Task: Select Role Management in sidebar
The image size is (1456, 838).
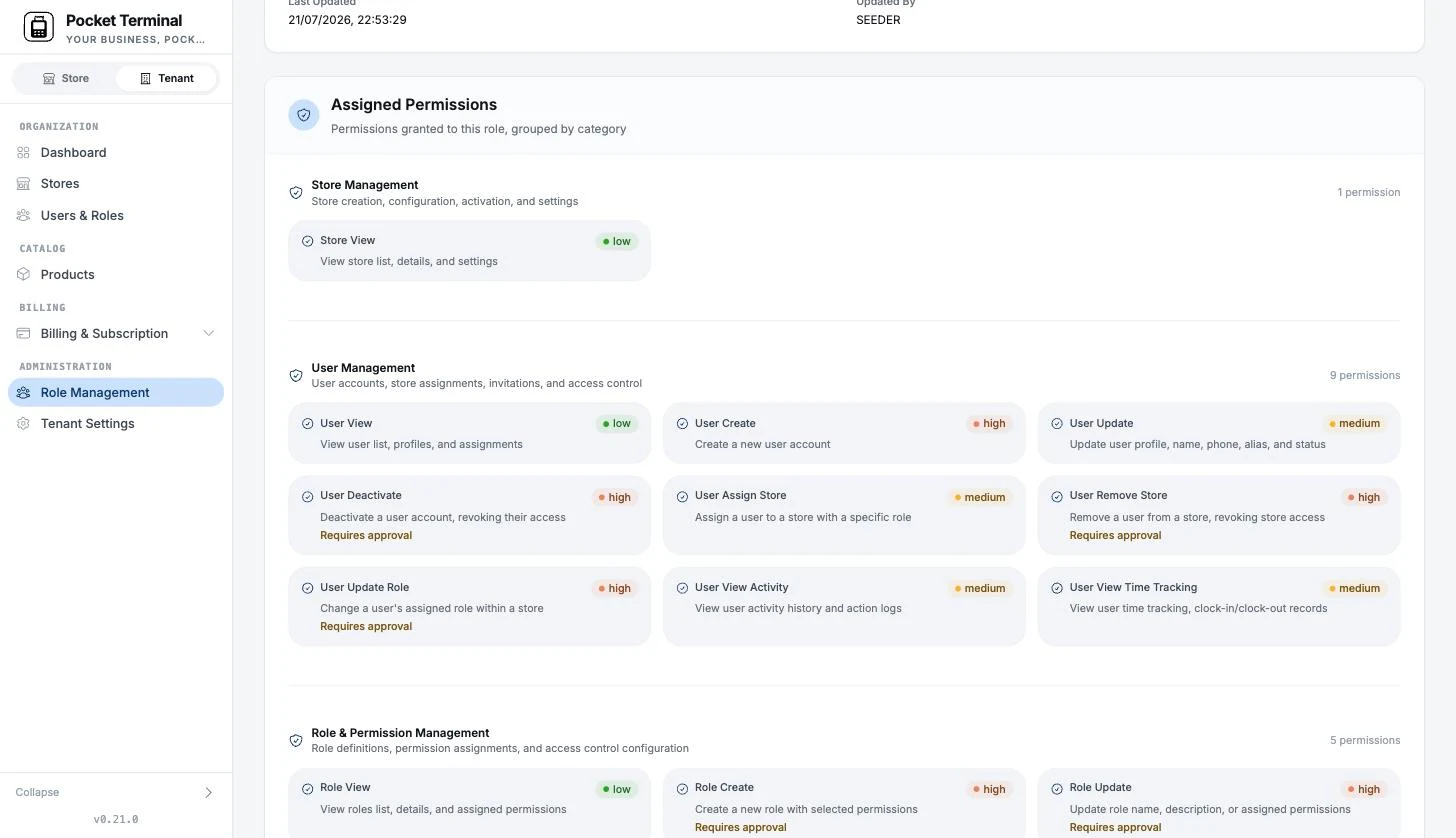Action: tap(116, 392)
